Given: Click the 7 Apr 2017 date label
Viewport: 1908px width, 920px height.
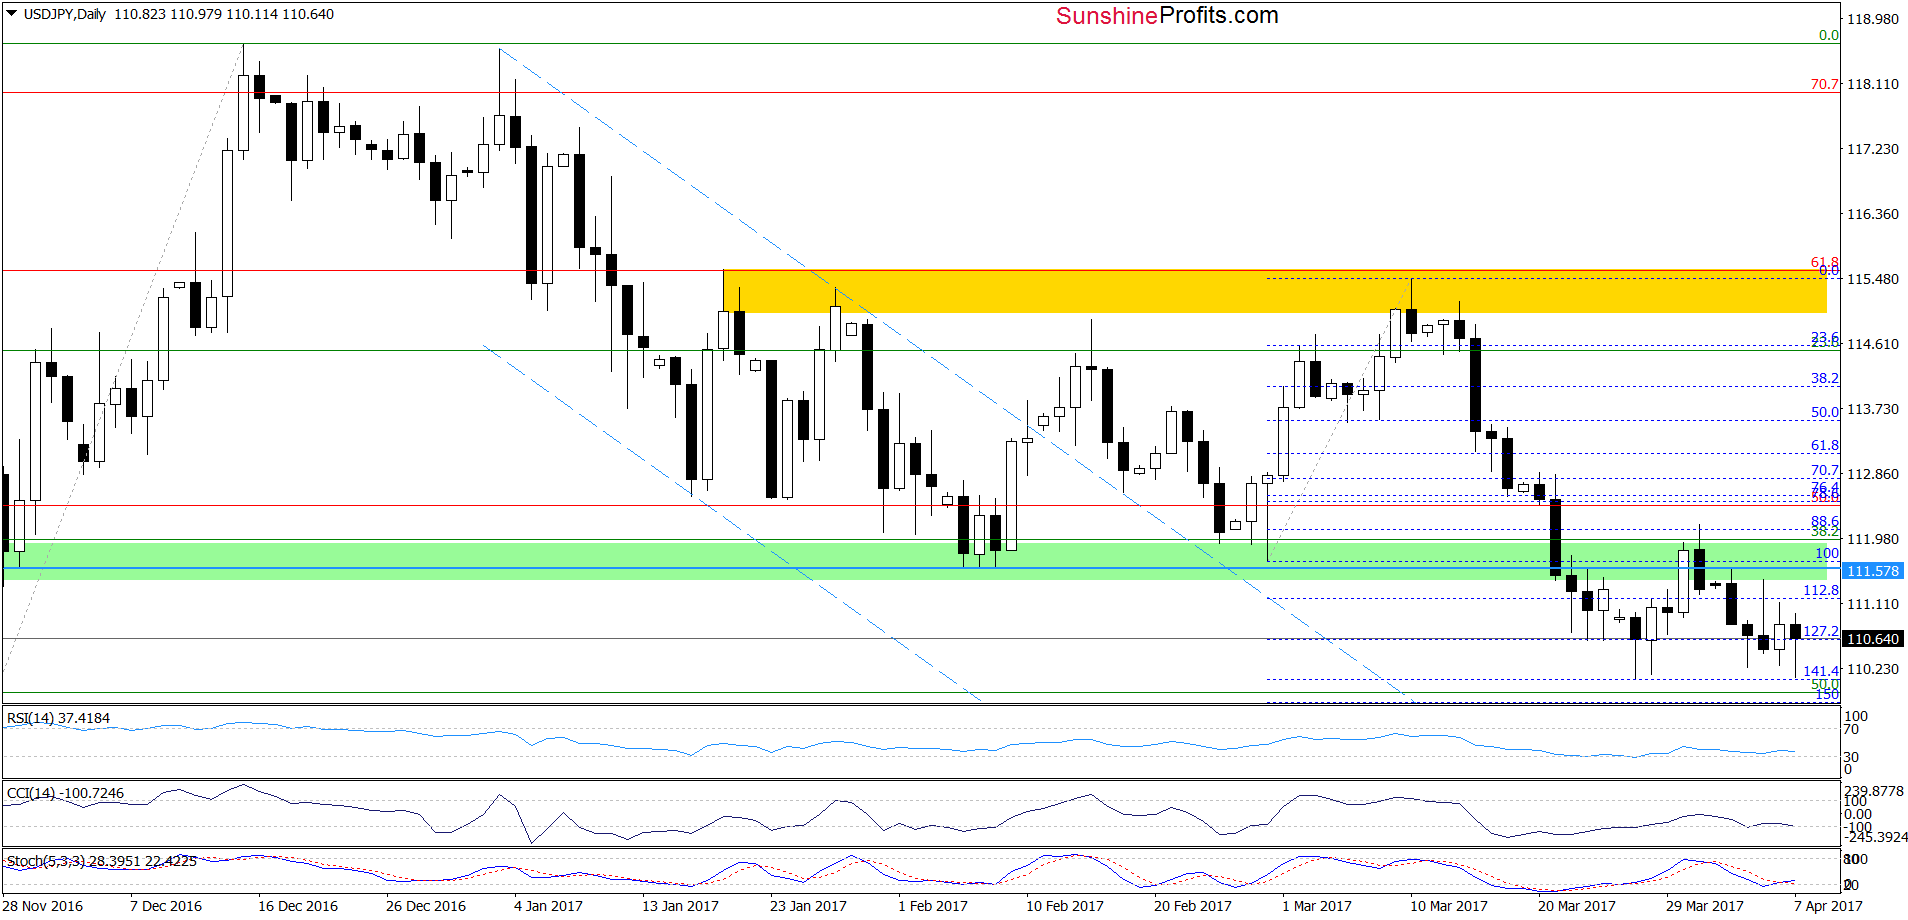Looking at the screenshot, I should (x=1829, y=906).
